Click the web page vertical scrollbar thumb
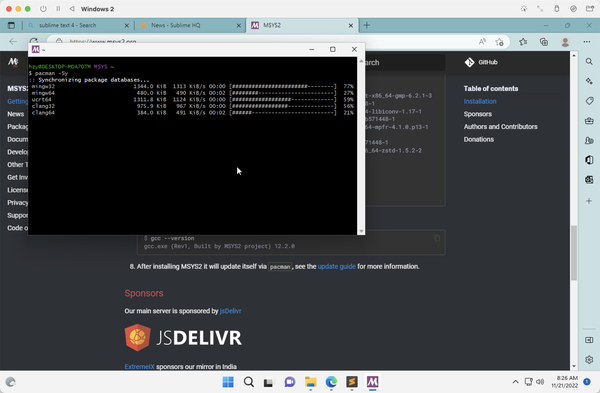Image resolution: width=600 pixels, height=393 pixels. click(574, 253)
